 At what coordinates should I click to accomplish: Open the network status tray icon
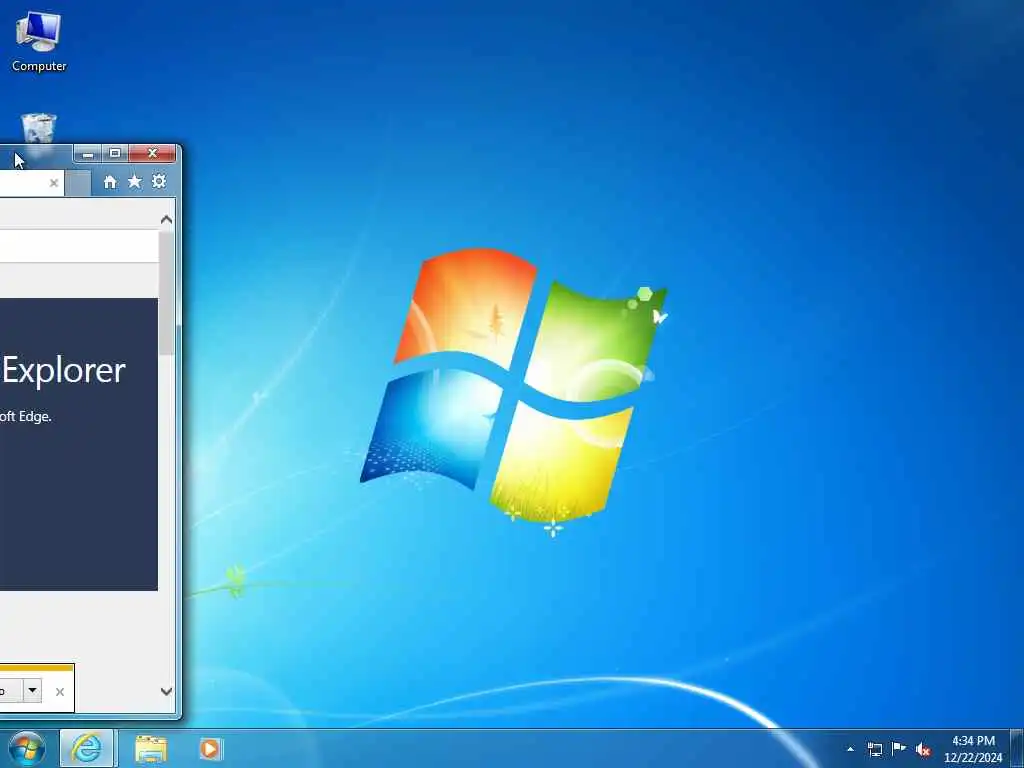874,749
